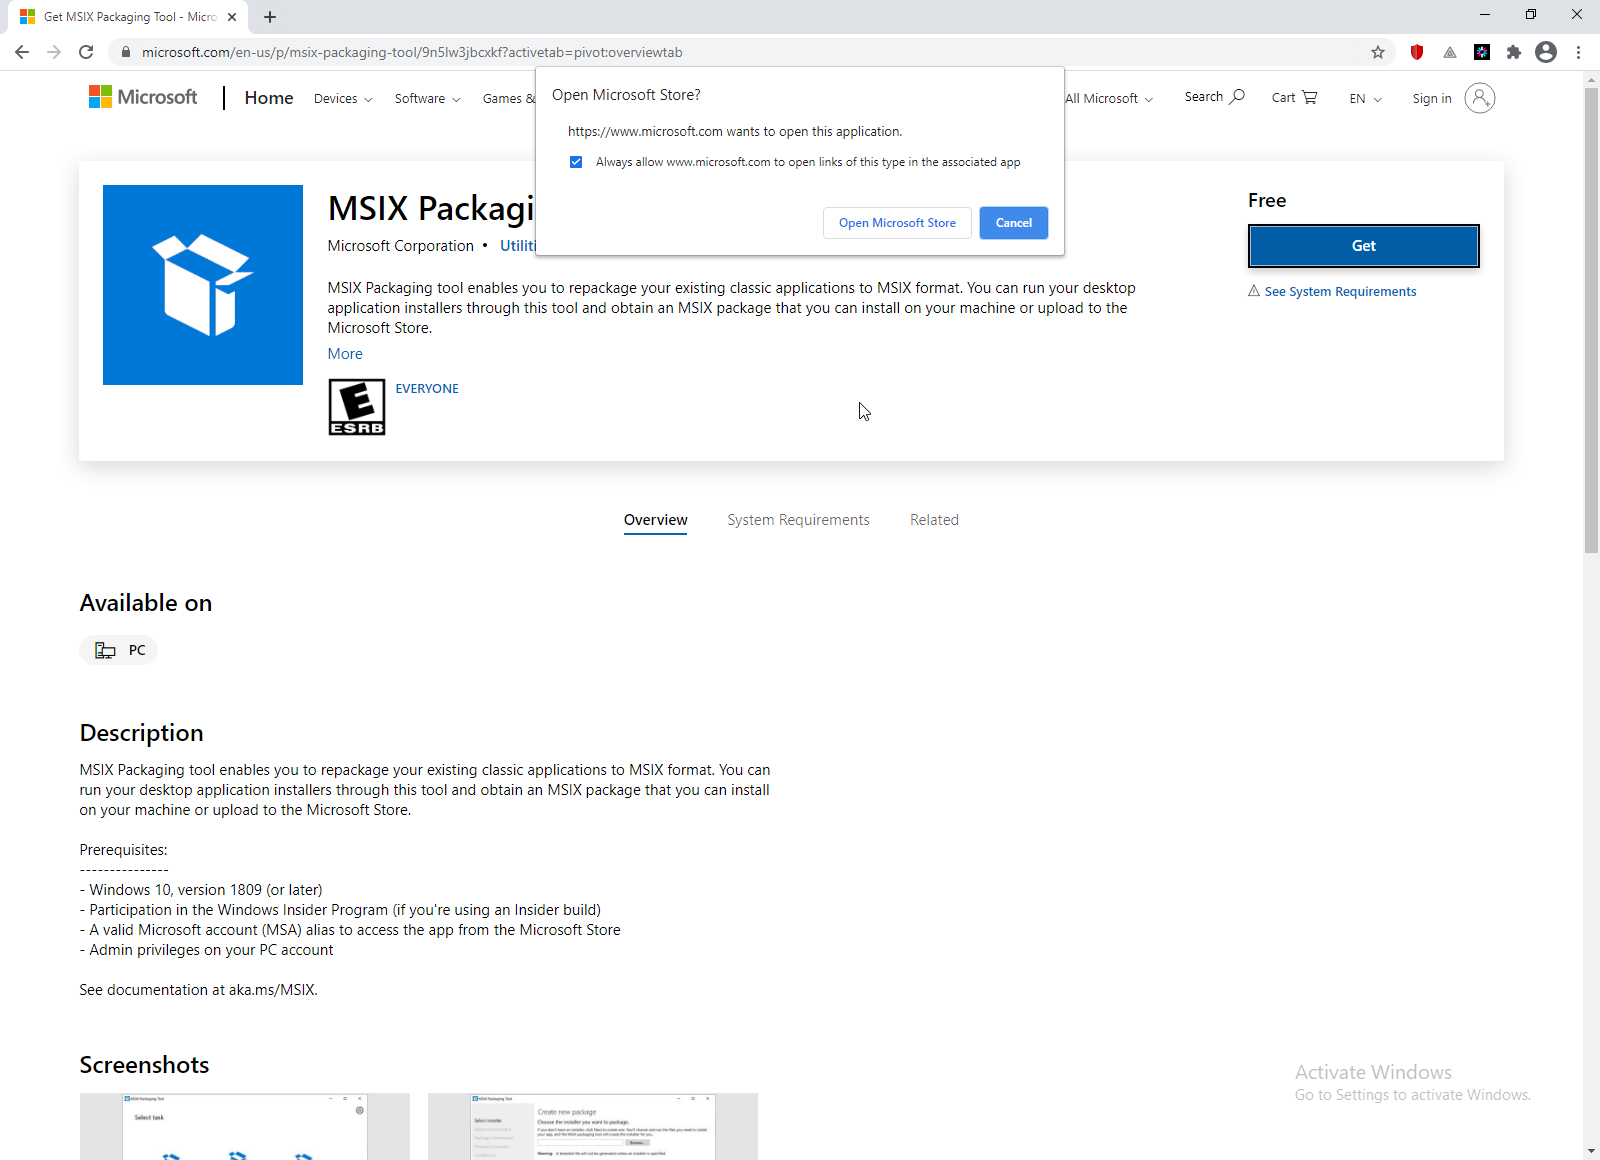The image size is (1600, 1160).
Task: Switch to the Related tab
Action: click(934, 520)
